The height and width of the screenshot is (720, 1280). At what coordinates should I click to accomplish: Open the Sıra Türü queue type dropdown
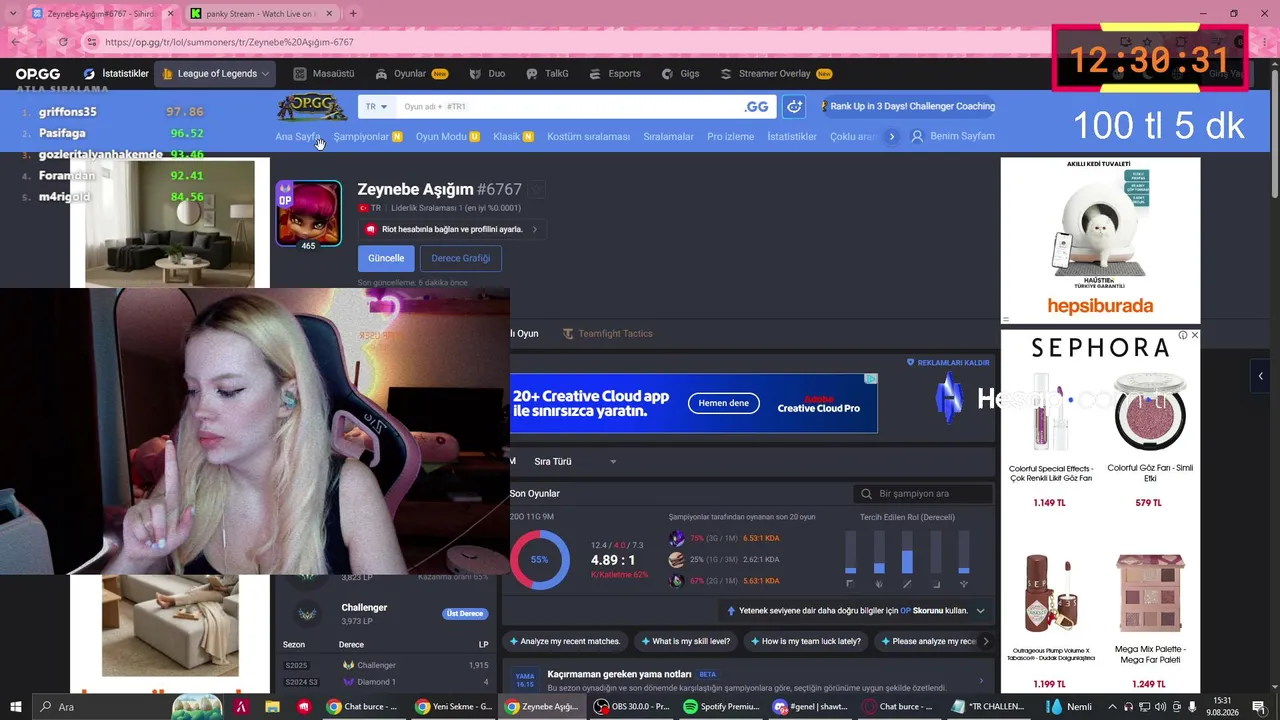tap(575, 462)
